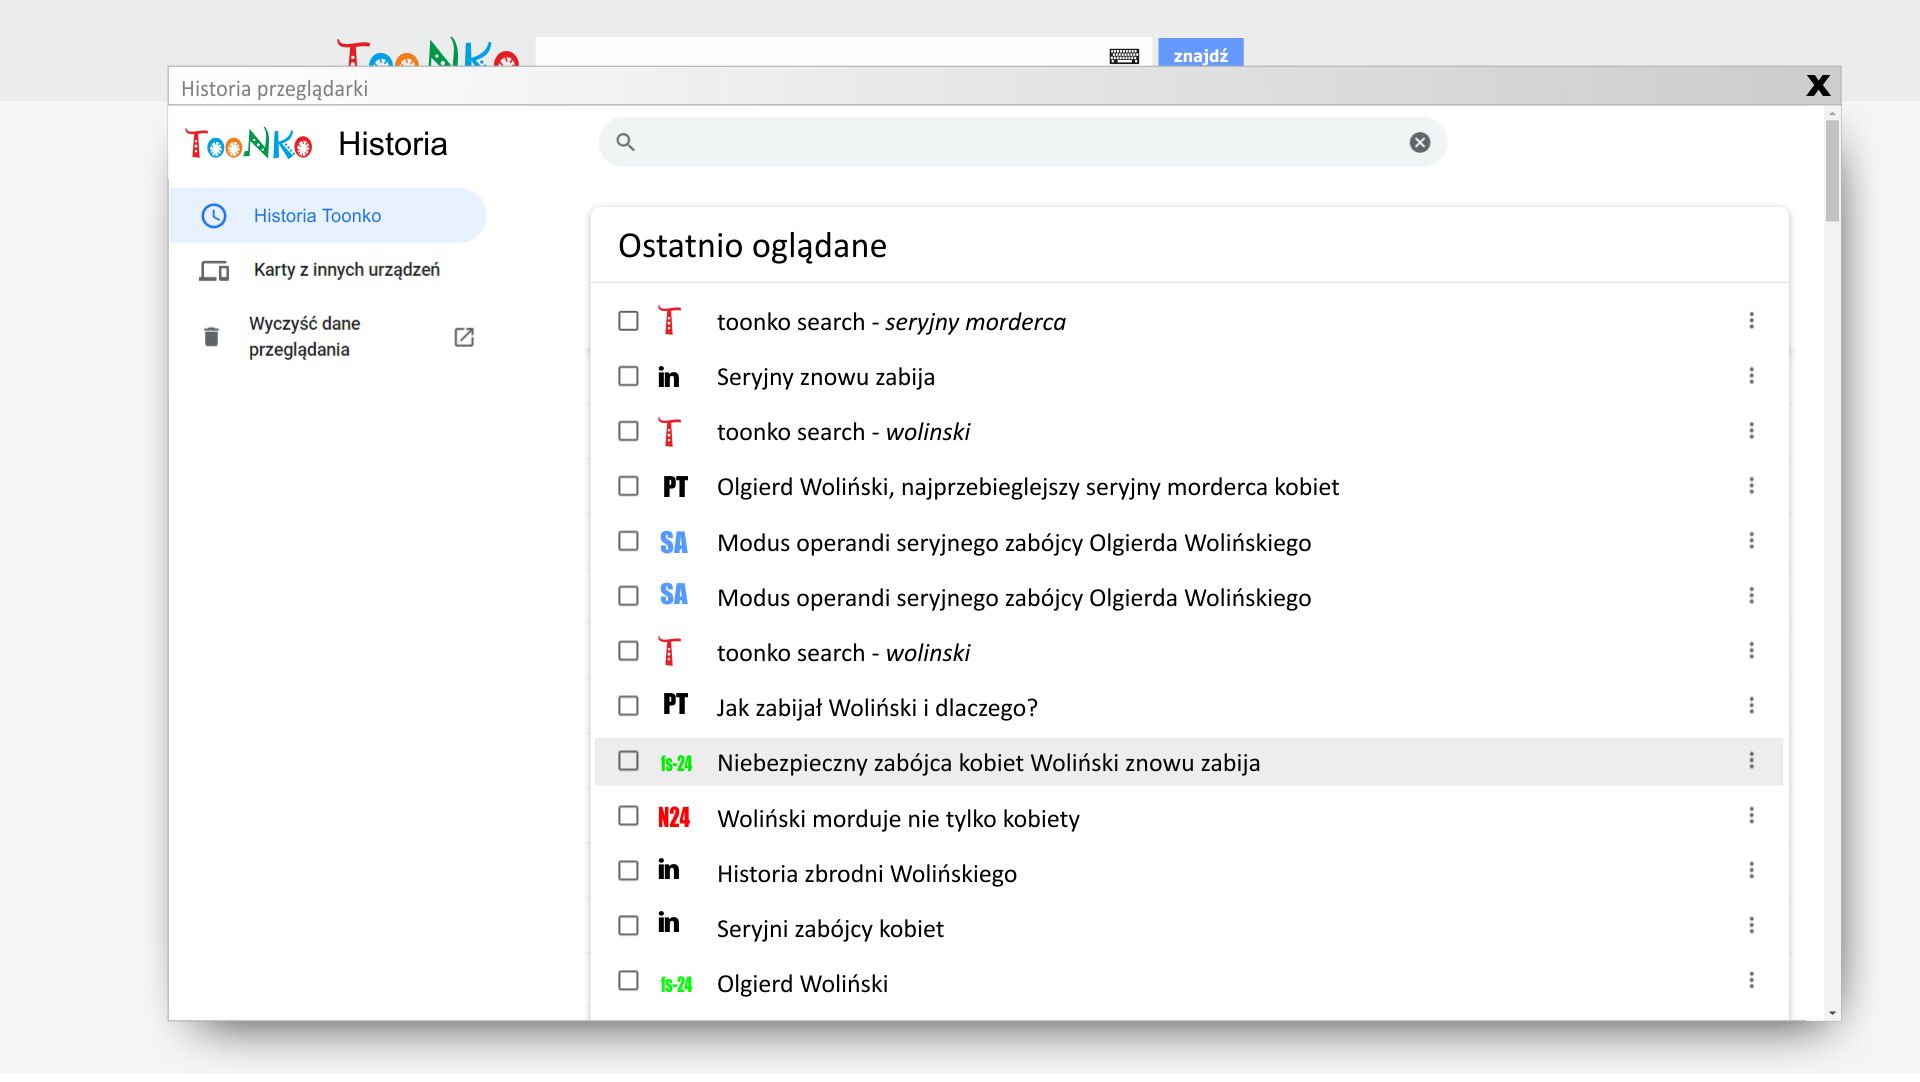Click the Toonko logo in history header
1920x1082 pixels.
click(x=248, y=144)
